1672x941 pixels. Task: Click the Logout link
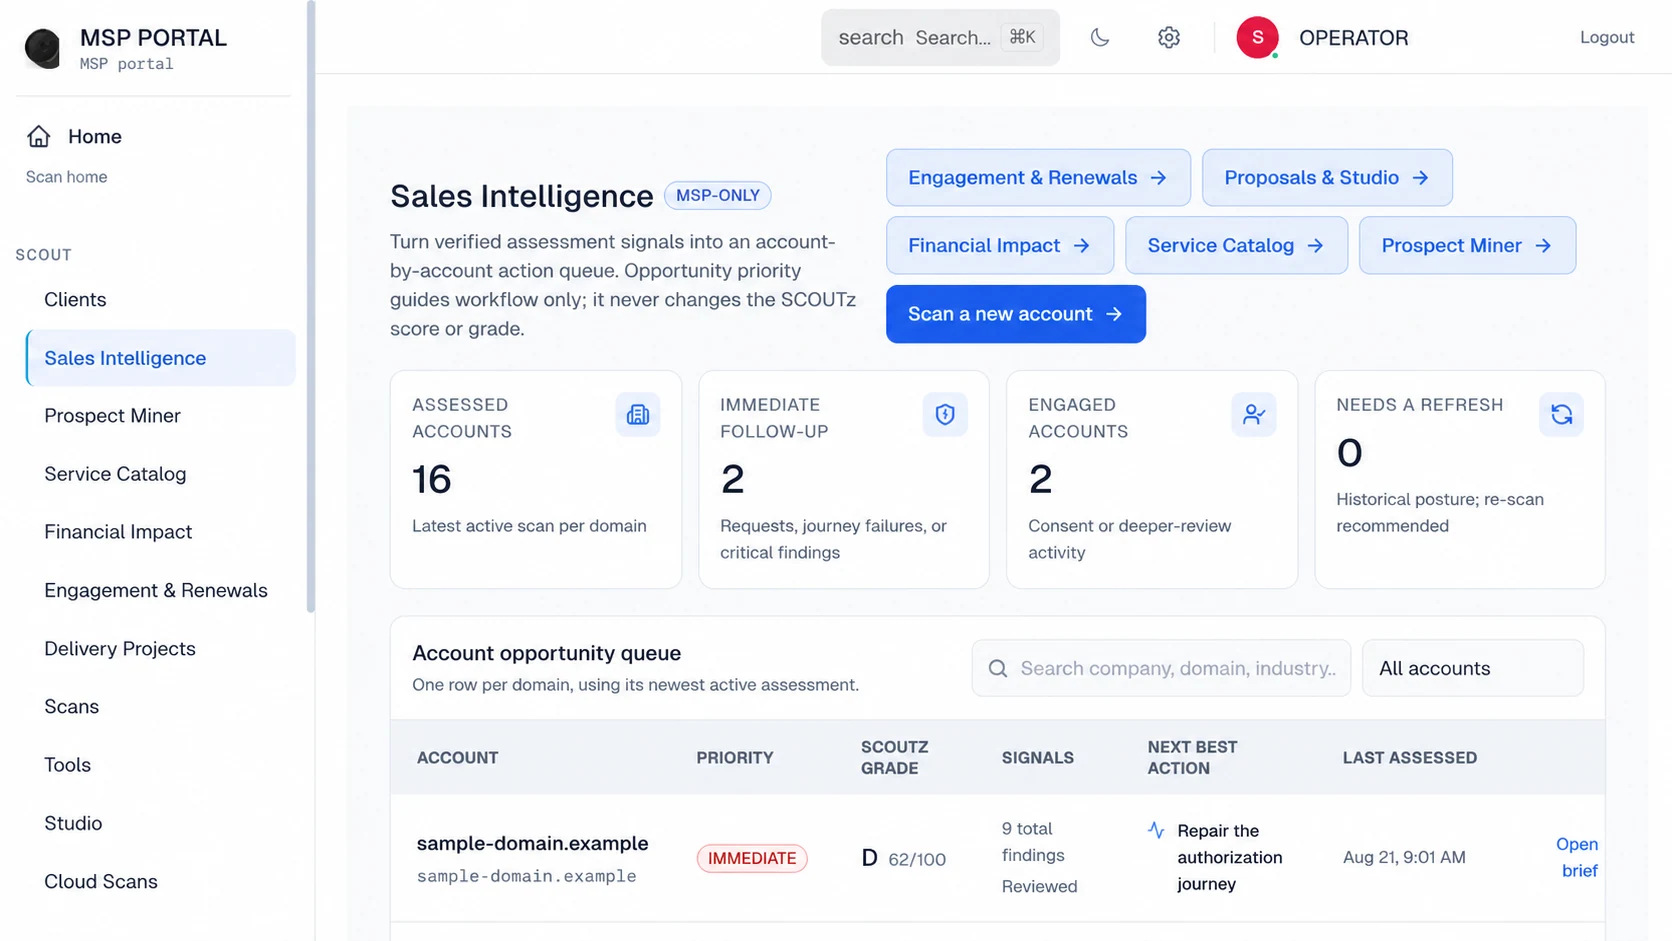coord(1607,37)
